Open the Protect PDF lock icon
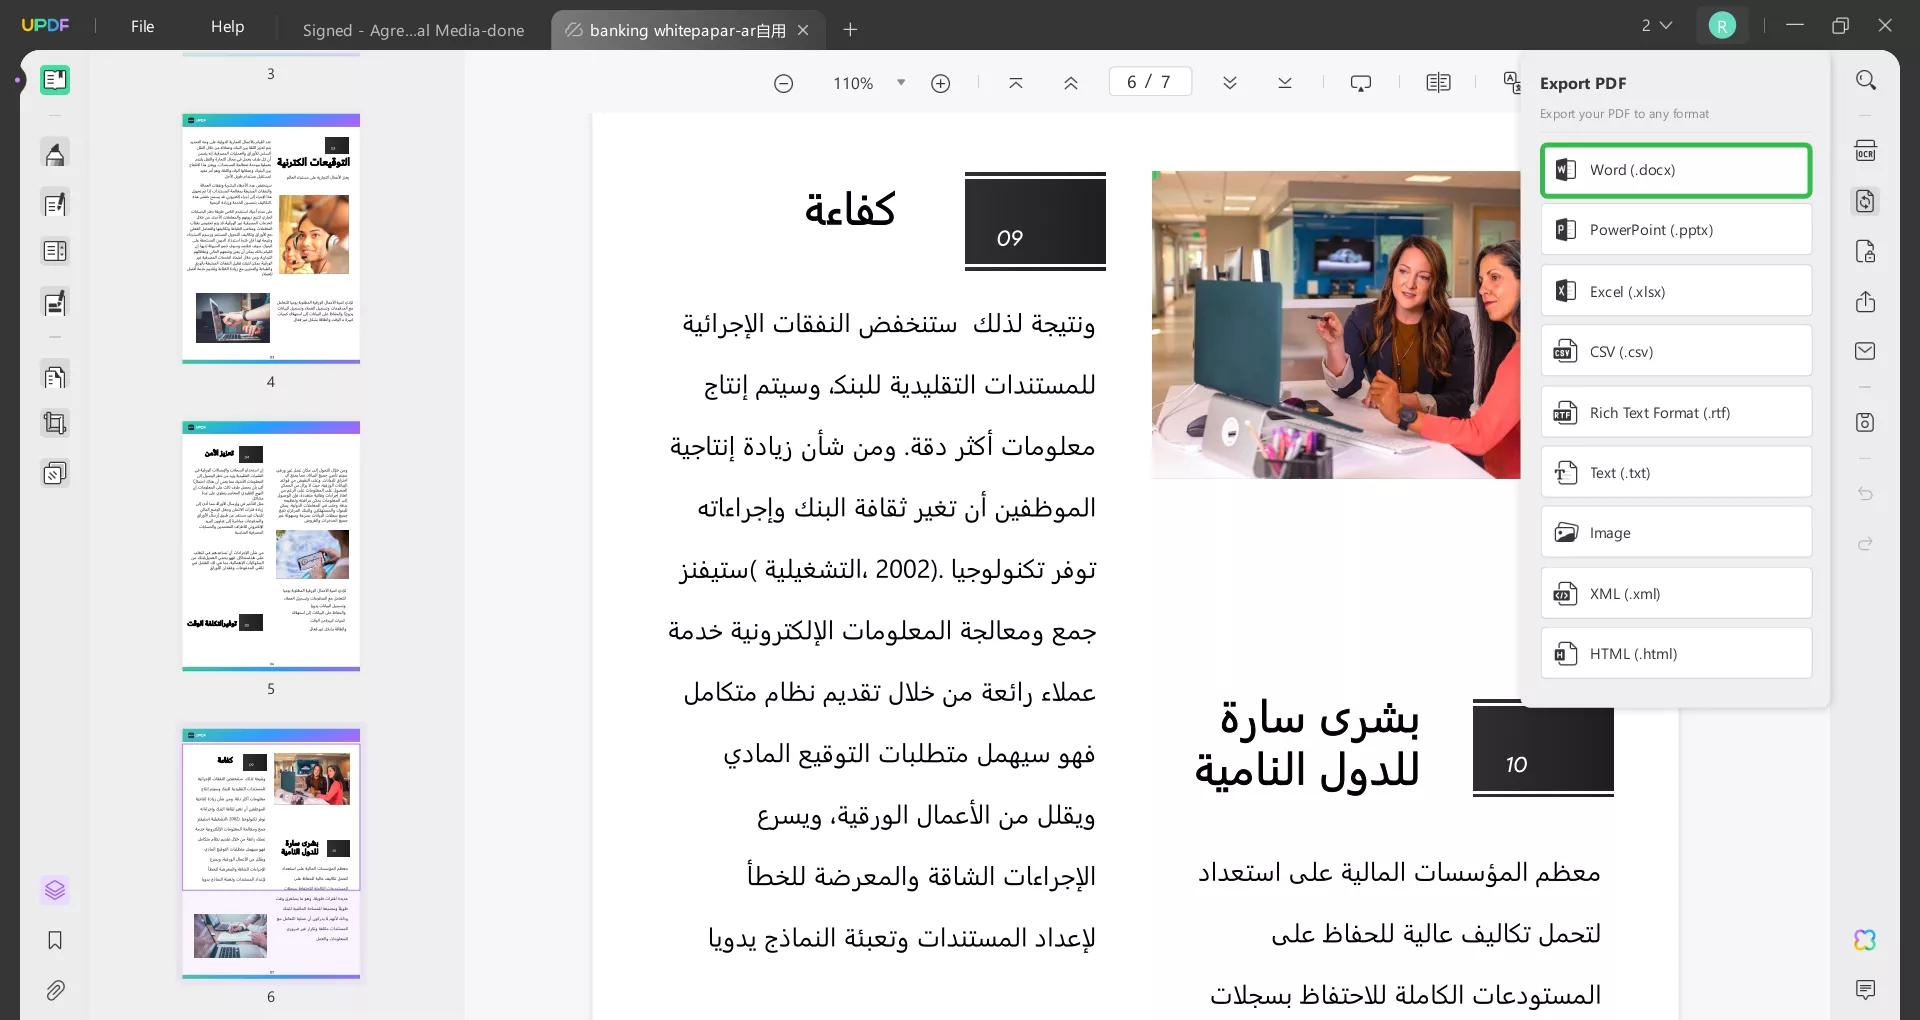 tap(1866, 251)
